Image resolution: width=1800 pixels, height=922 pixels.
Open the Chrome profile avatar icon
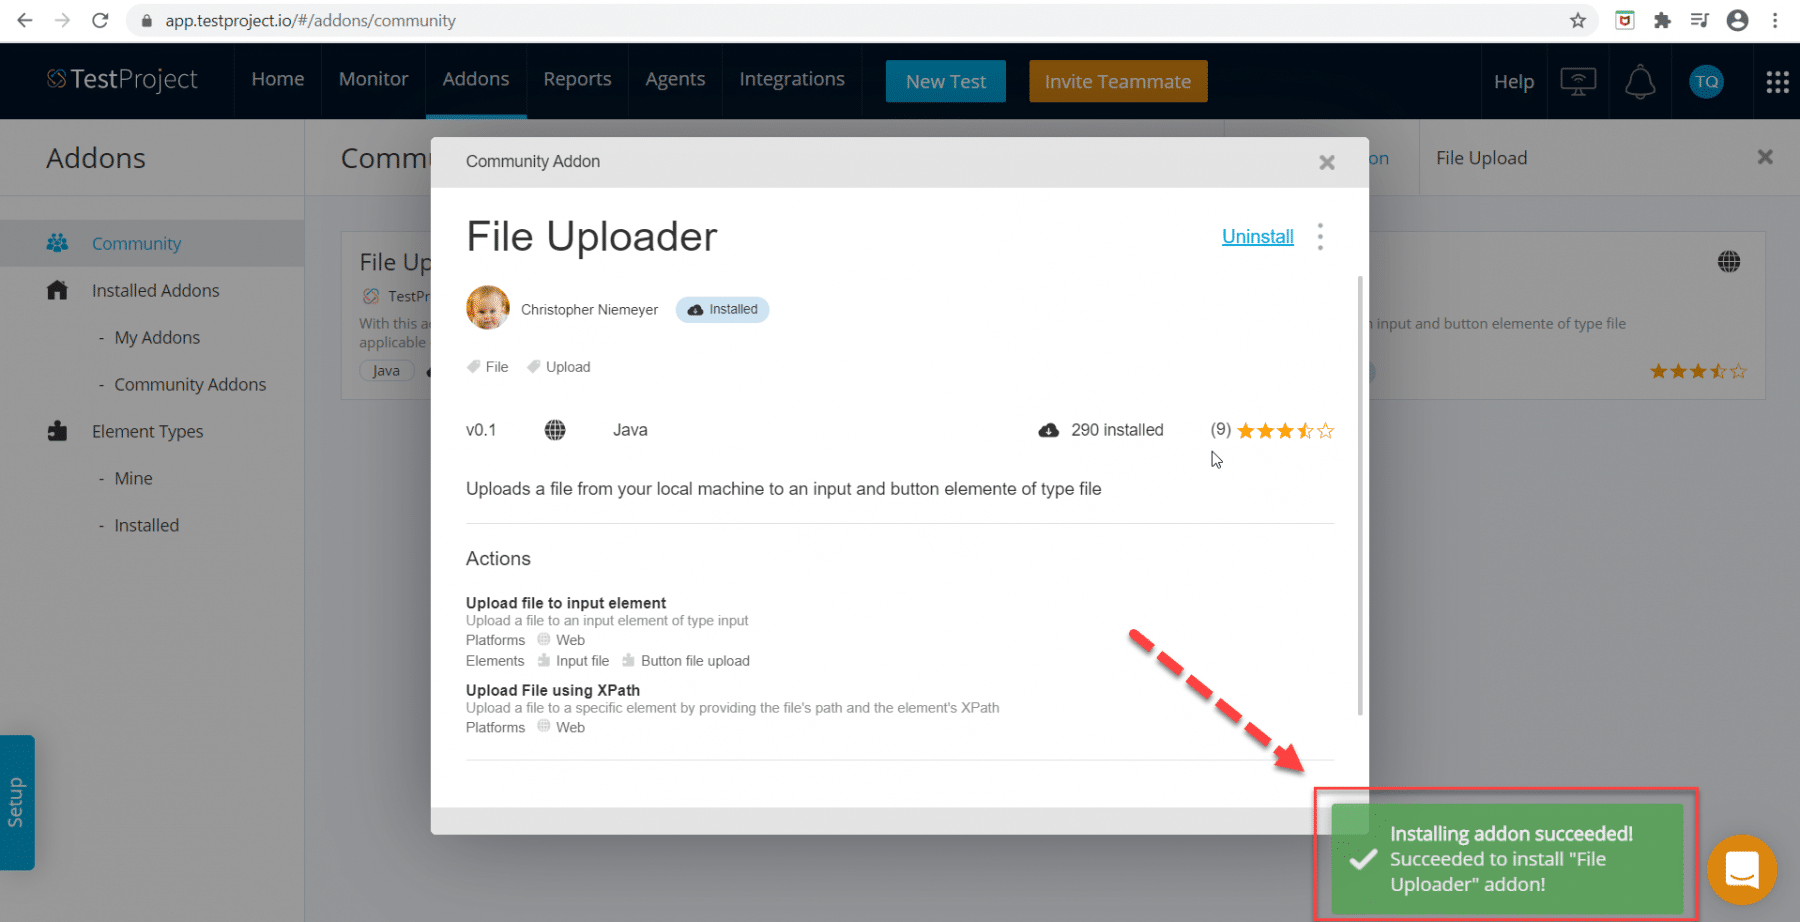pyautogui.click(x=1738, y=20)
